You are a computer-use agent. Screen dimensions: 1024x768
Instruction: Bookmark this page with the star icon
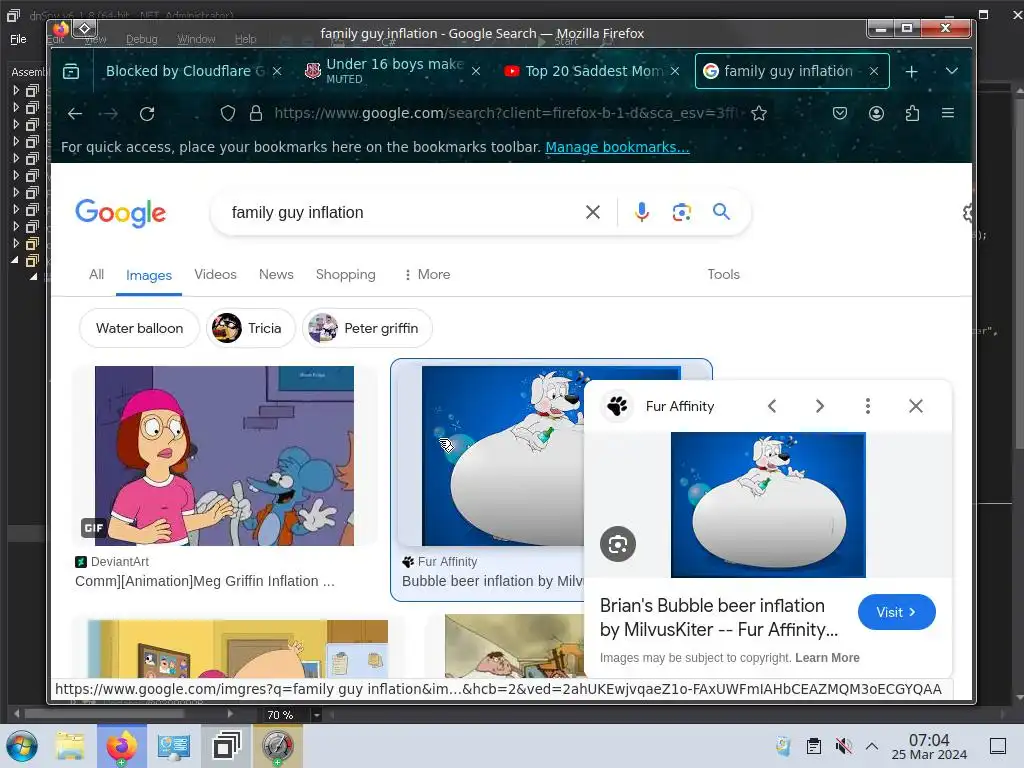759,114
